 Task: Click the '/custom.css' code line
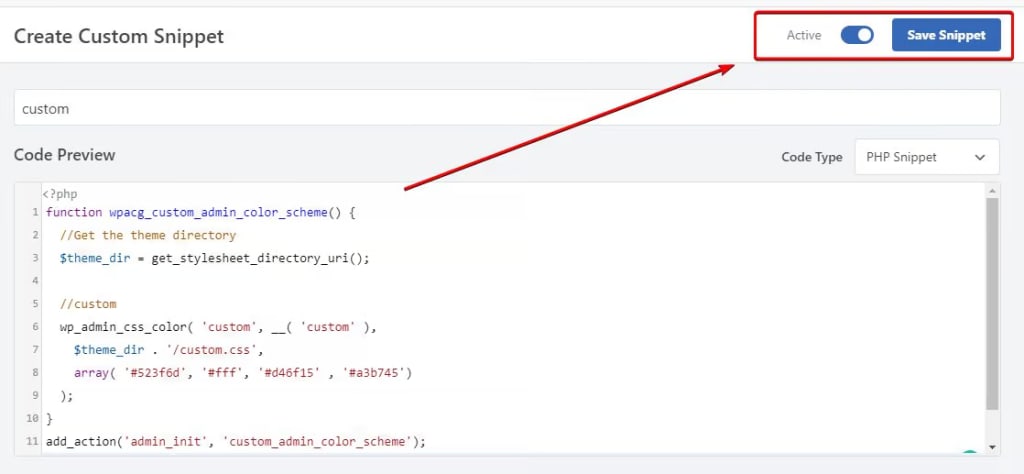point(168,350)
